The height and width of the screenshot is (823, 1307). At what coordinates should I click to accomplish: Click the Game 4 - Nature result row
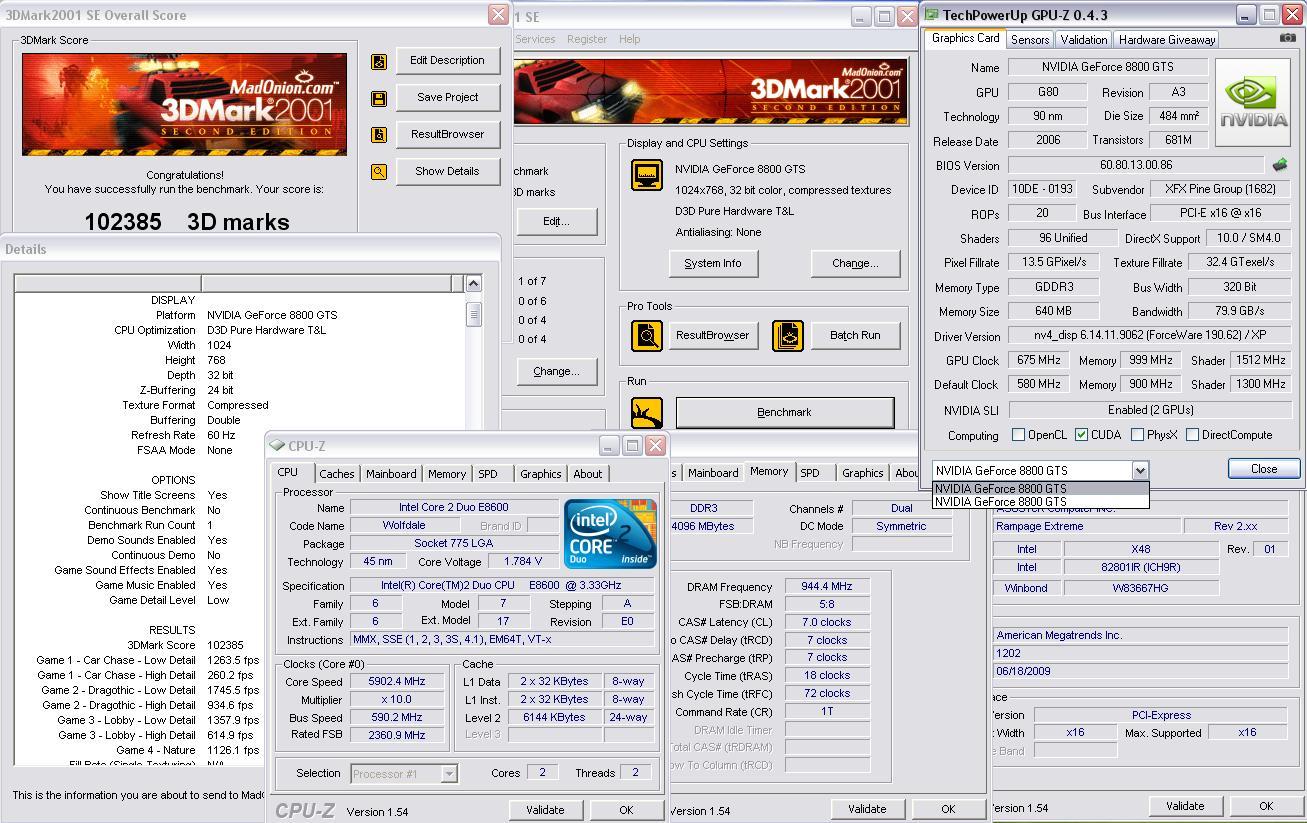240,750
